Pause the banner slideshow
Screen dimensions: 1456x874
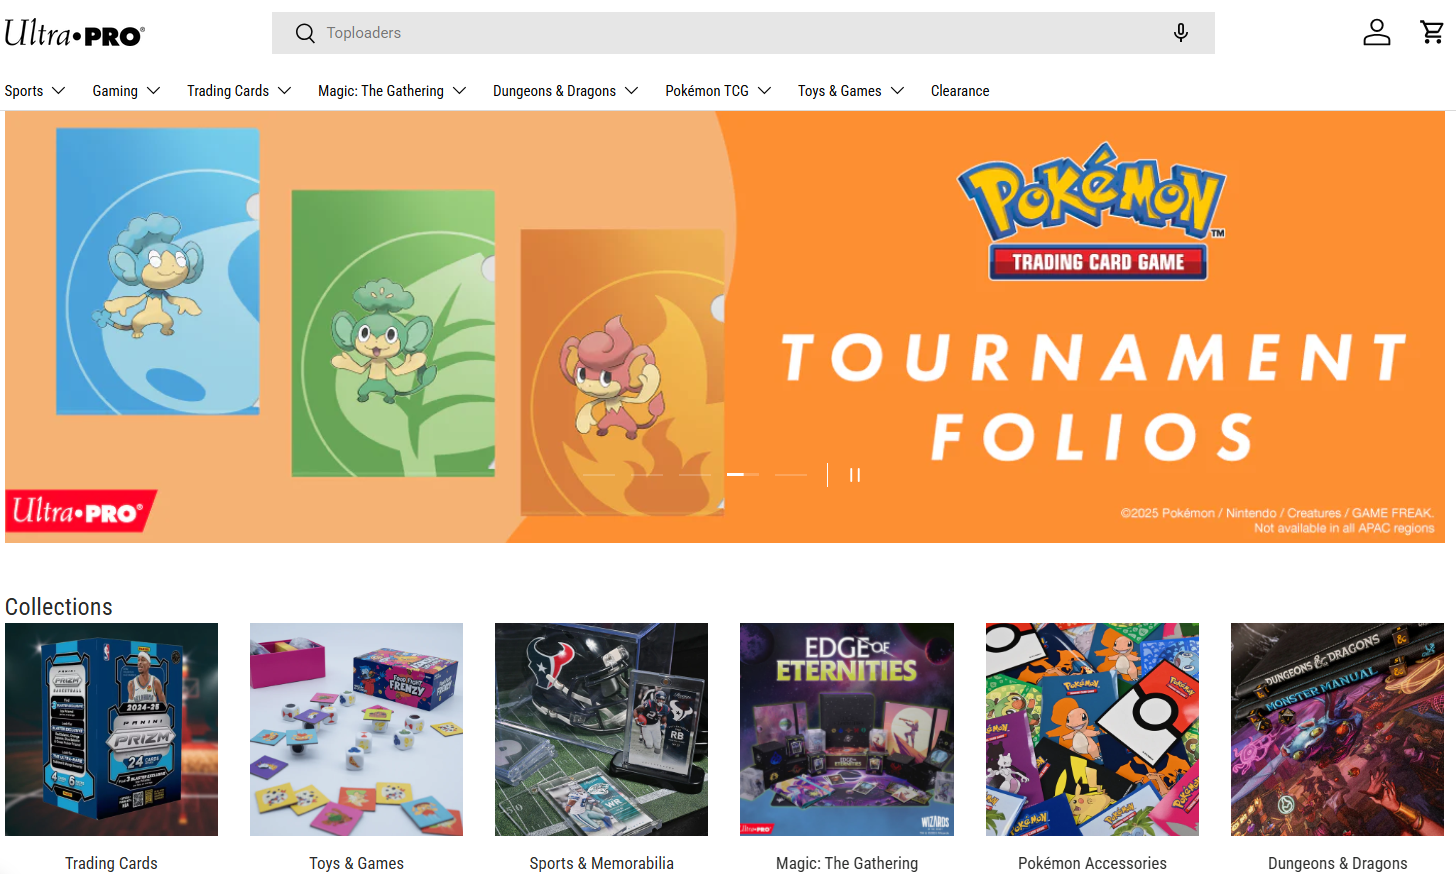click(x=855, y=475)
